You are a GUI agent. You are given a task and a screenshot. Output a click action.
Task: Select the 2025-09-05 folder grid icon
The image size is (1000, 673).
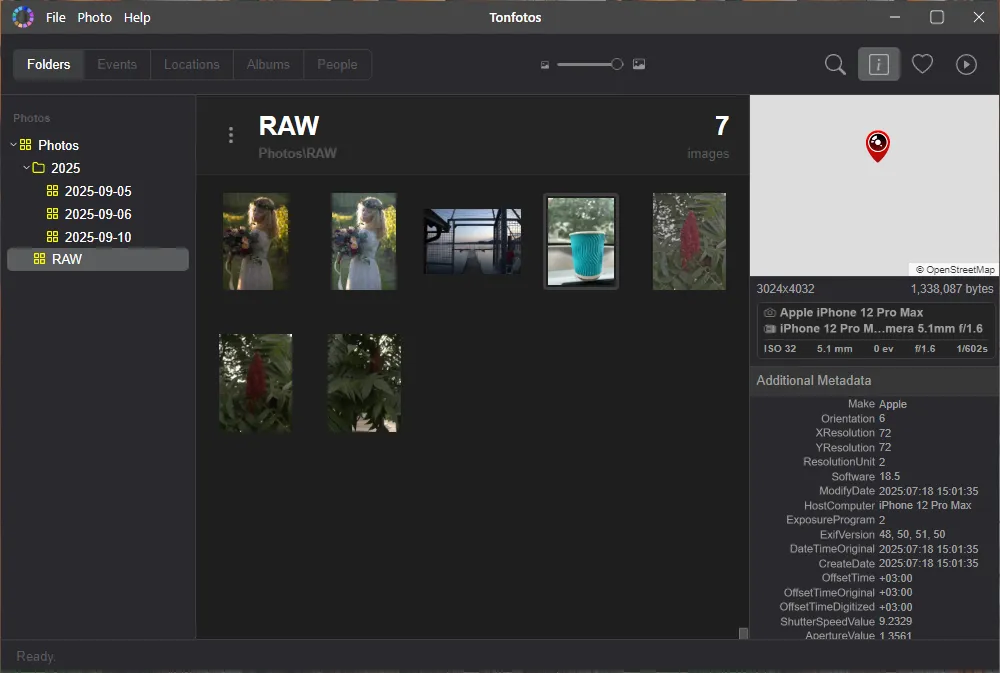(x=53, y=191)
